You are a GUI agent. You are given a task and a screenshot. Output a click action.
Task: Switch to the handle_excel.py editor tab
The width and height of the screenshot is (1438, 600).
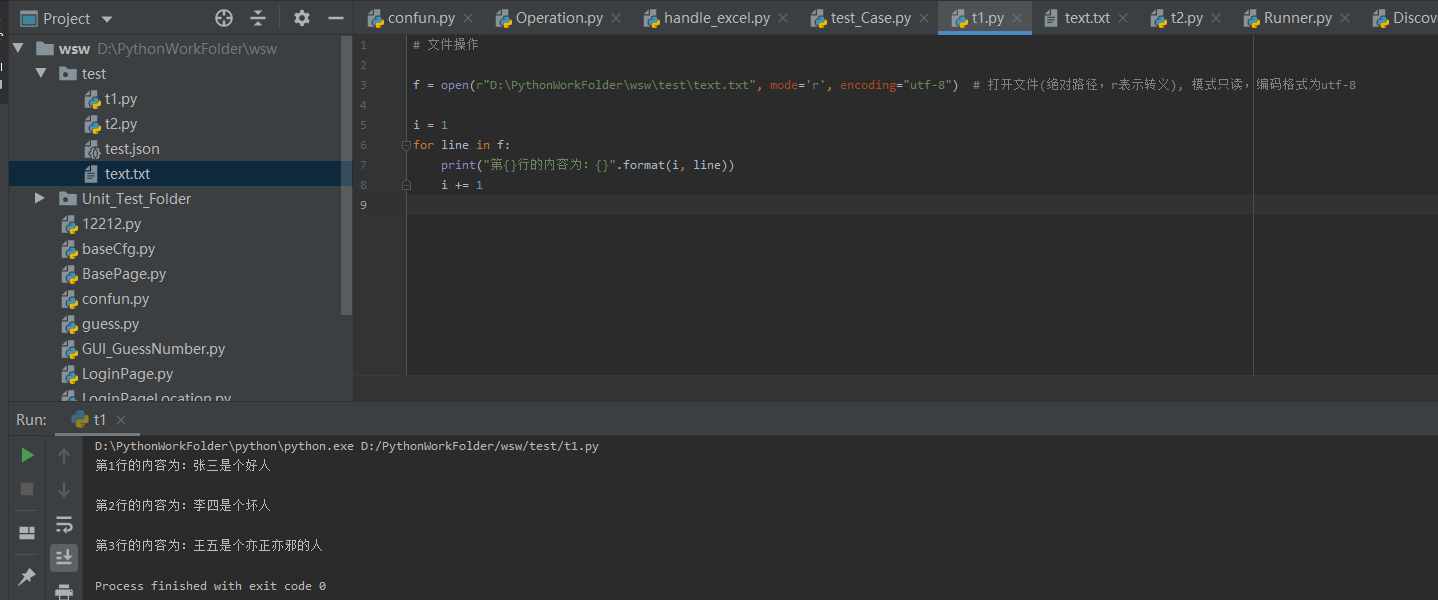pyautogui.click(x=717, y=18)
